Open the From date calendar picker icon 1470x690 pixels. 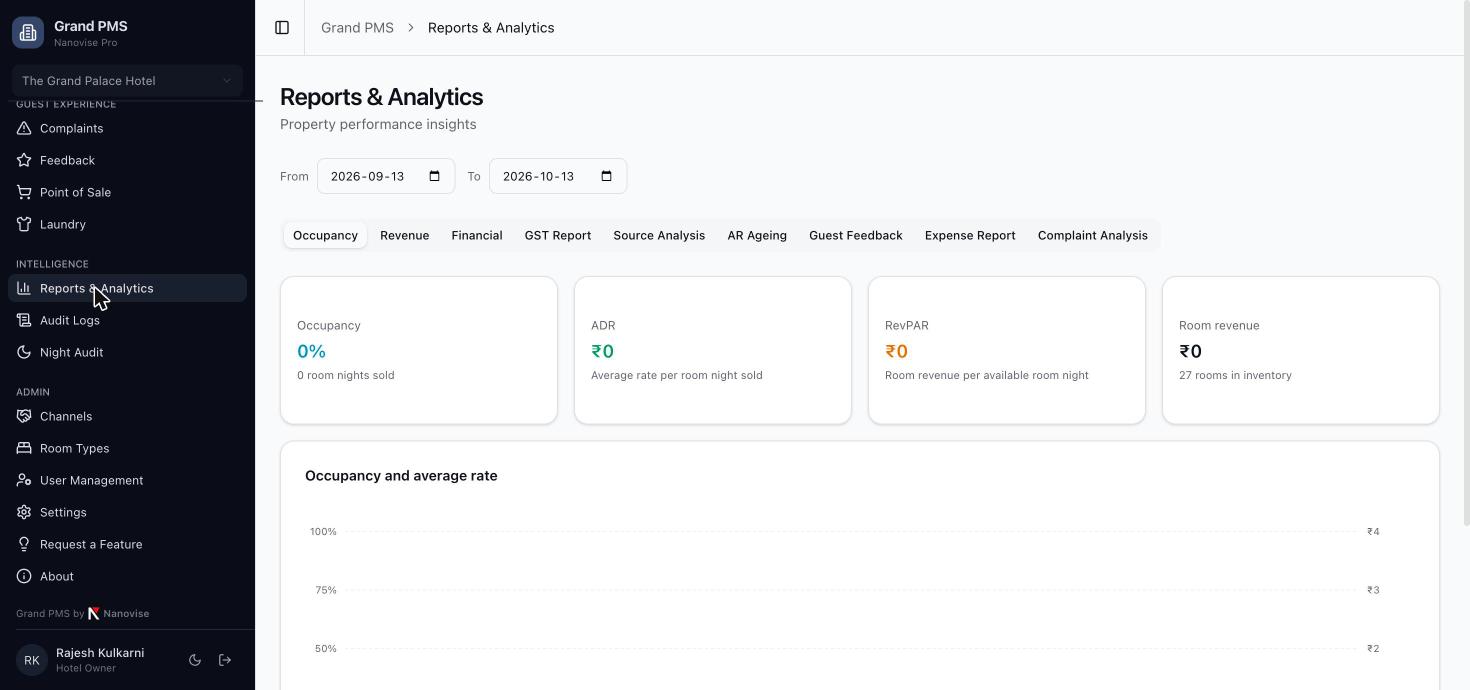[x=435, y=176]
